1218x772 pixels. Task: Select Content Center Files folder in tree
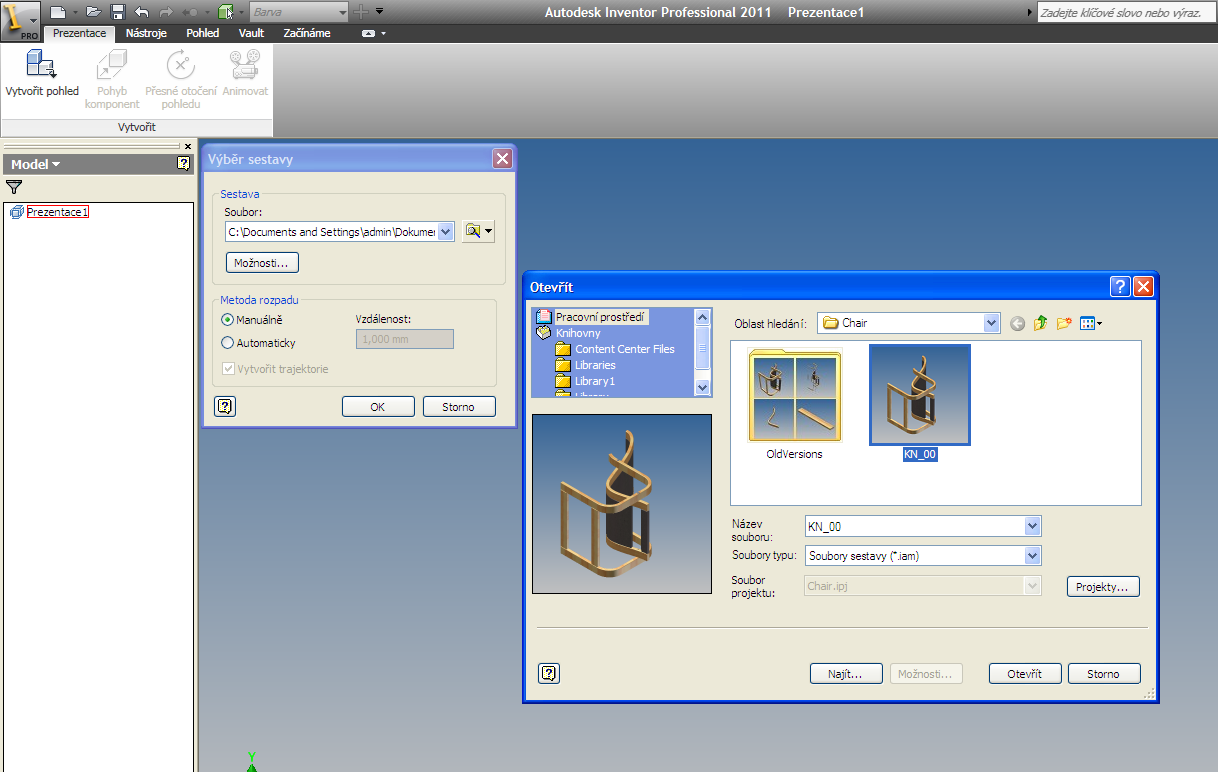point(625,349)
